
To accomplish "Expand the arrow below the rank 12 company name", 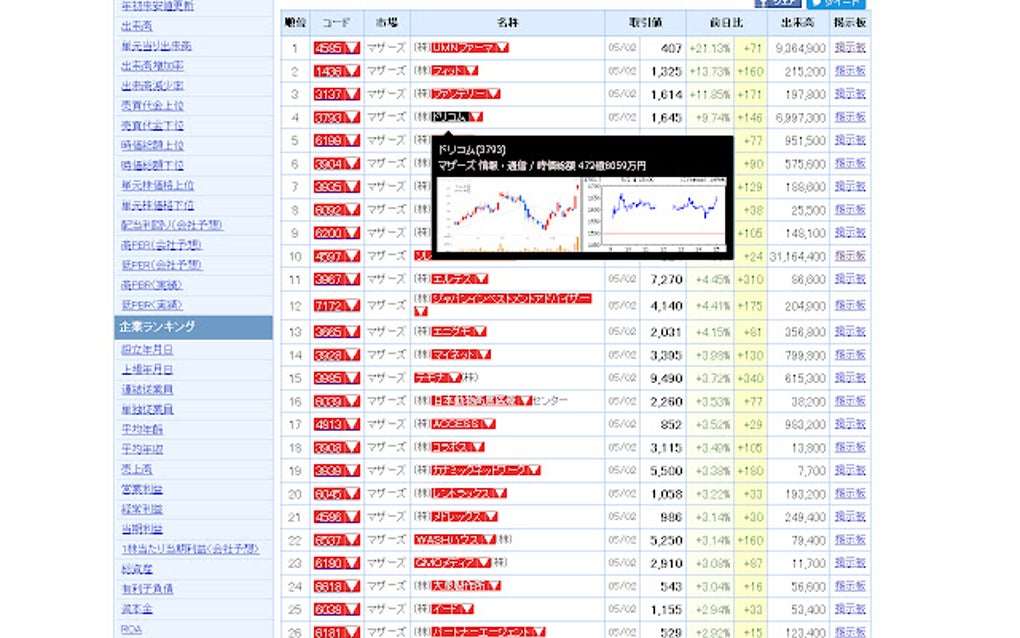I will [421, 312].
